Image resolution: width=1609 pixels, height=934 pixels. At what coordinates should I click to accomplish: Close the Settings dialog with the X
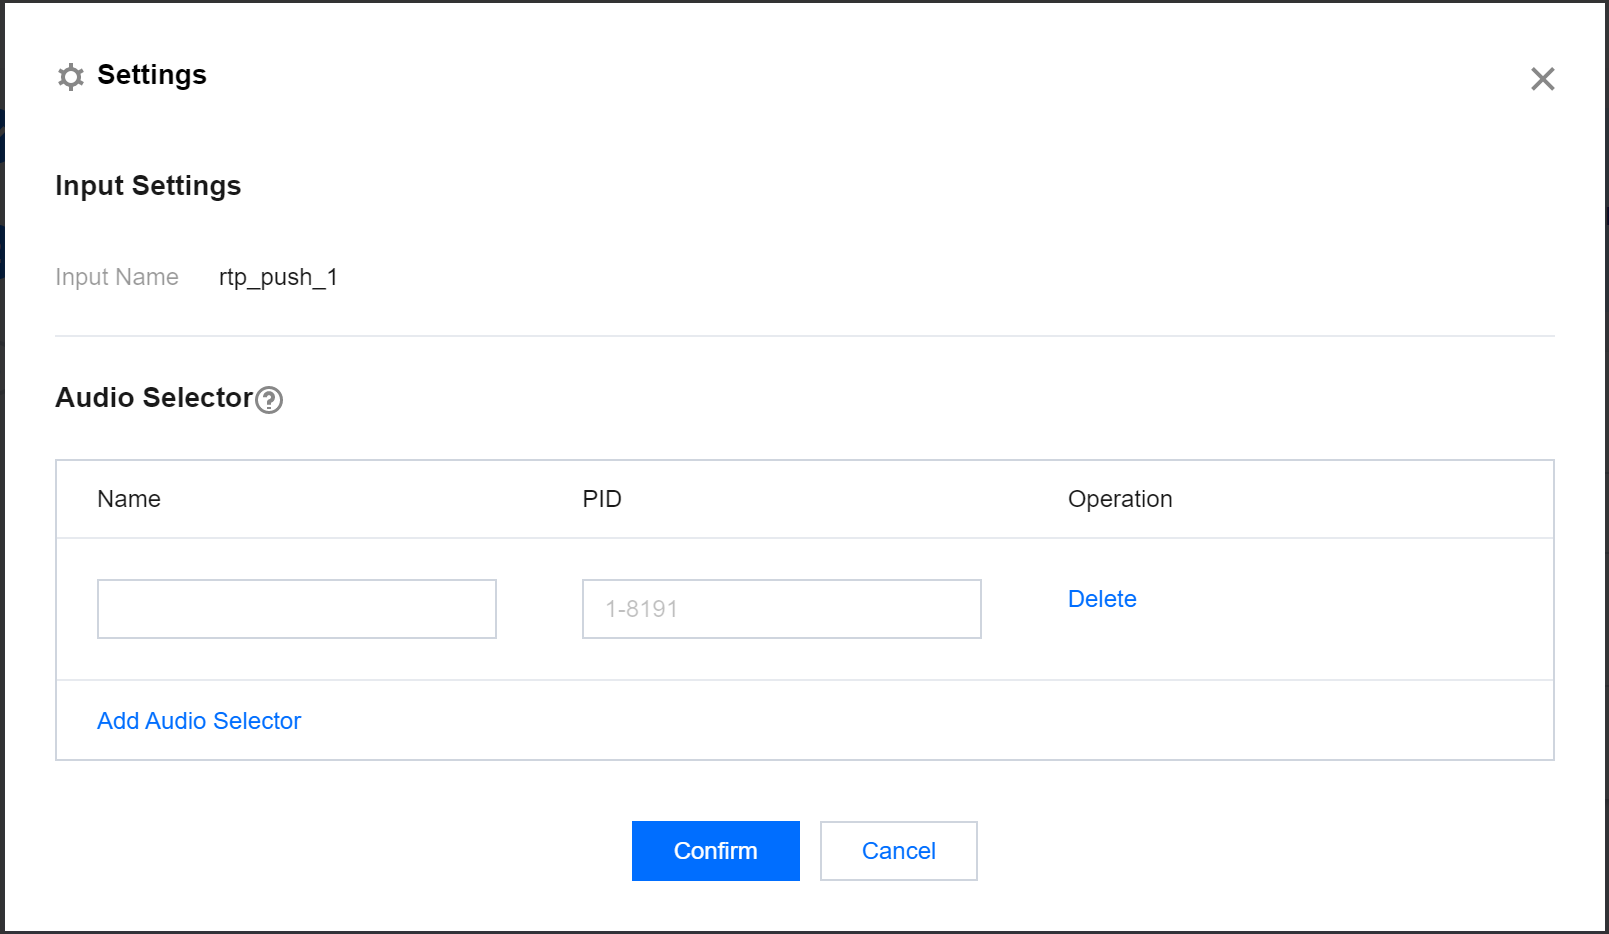click(x=1542, y=79)
